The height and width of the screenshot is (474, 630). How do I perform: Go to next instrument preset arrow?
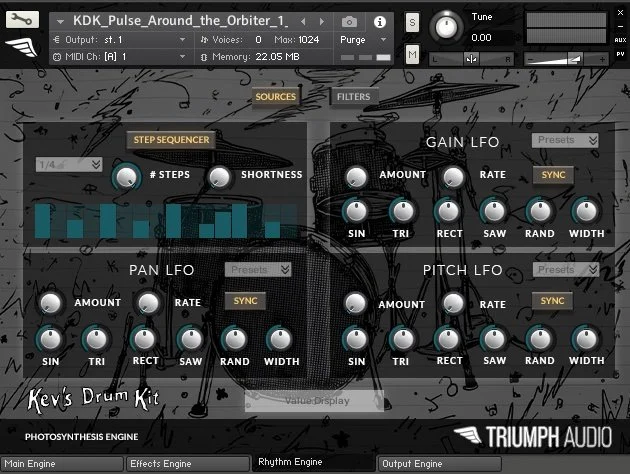[321, 21]
